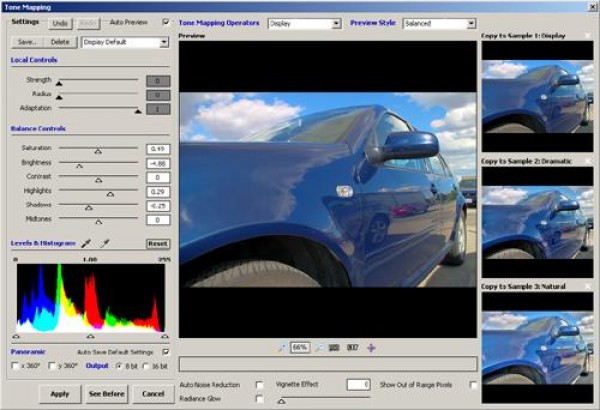Select the black point eyedropper in Levels
Image resolution: width=600 pixels, height=410 pixels.
click(86, 243)
